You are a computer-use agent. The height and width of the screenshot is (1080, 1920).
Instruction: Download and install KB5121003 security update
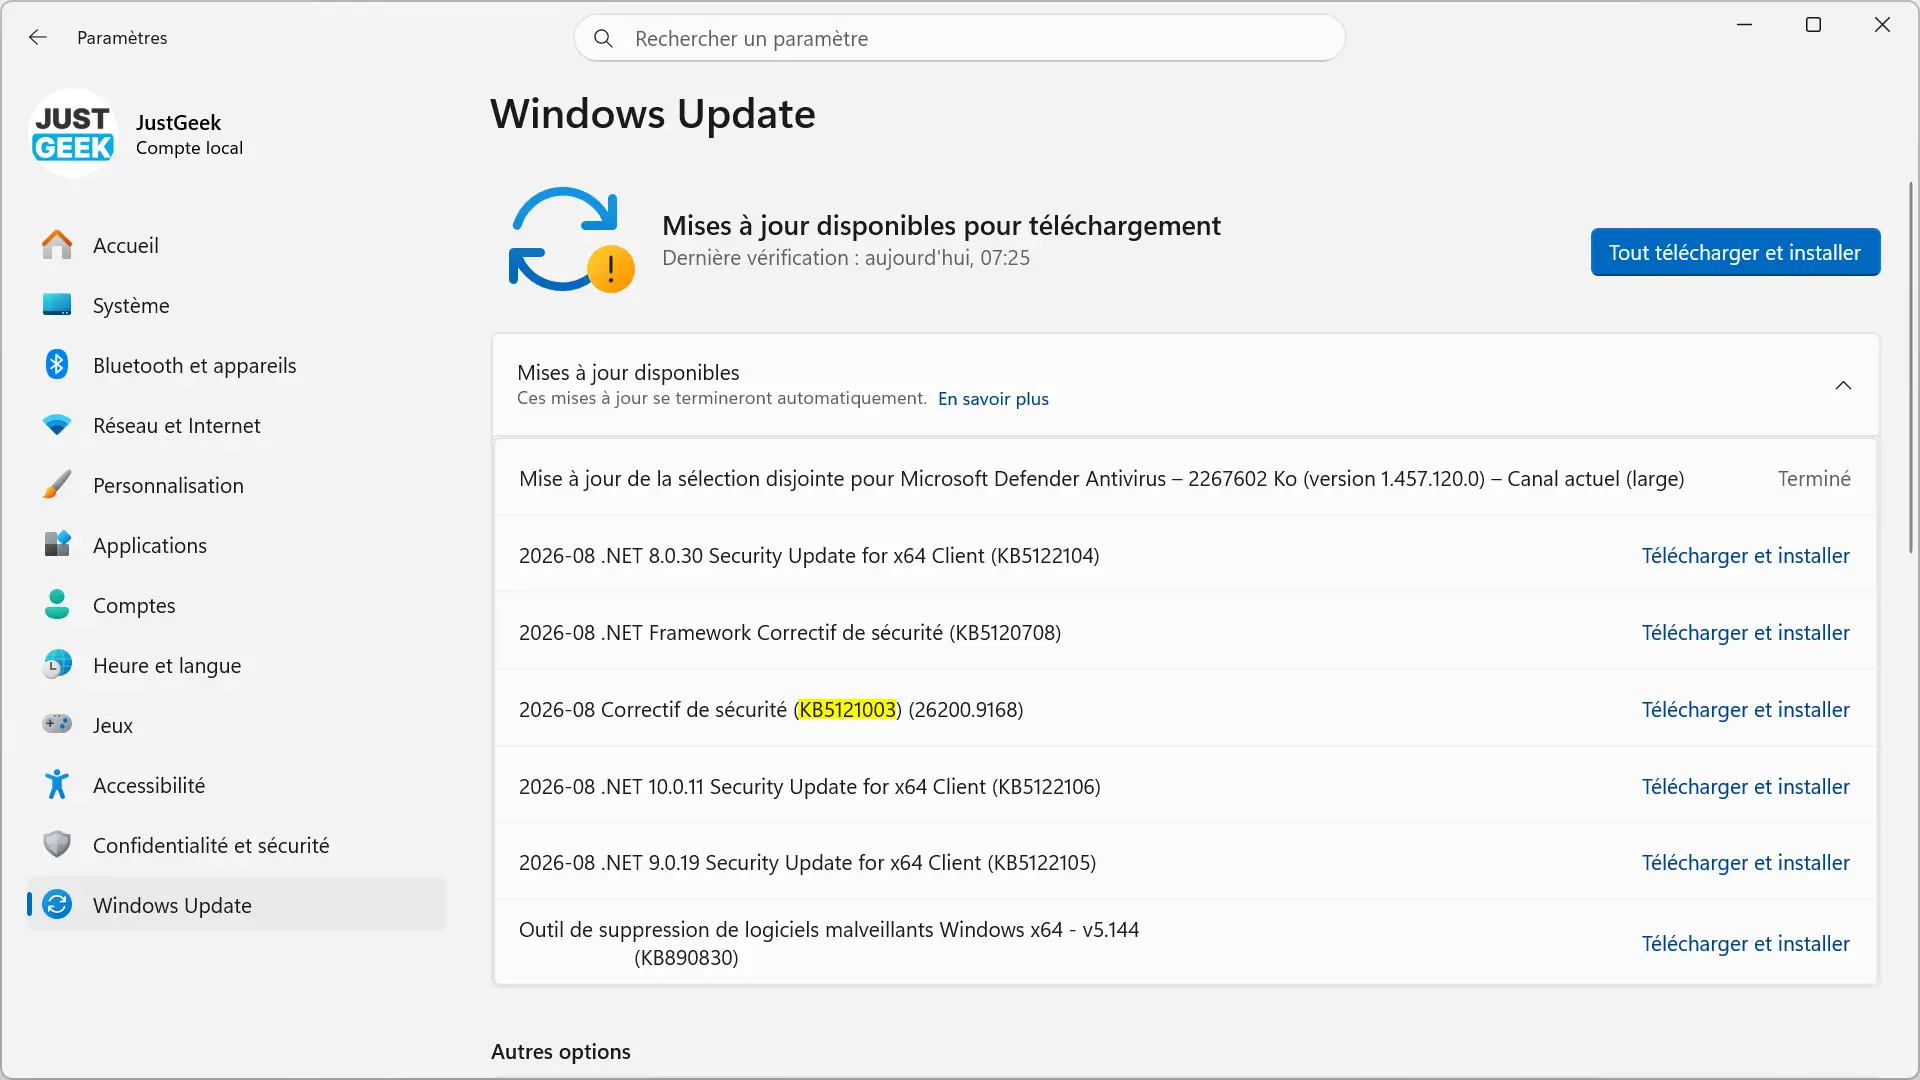(x=1745, y=710)
